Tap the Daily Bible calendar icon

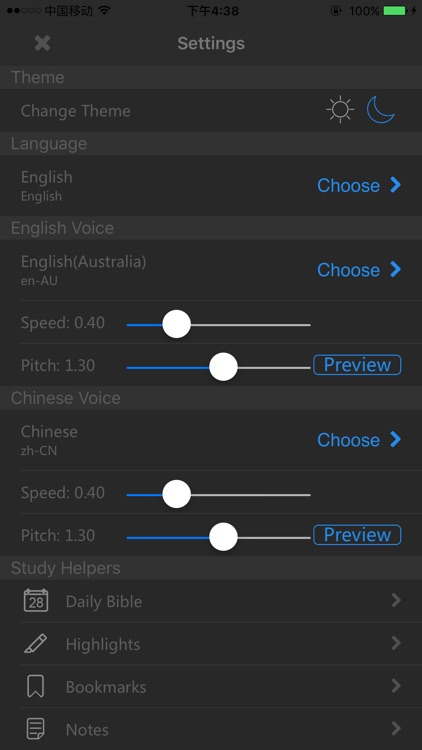click(36, 601)
